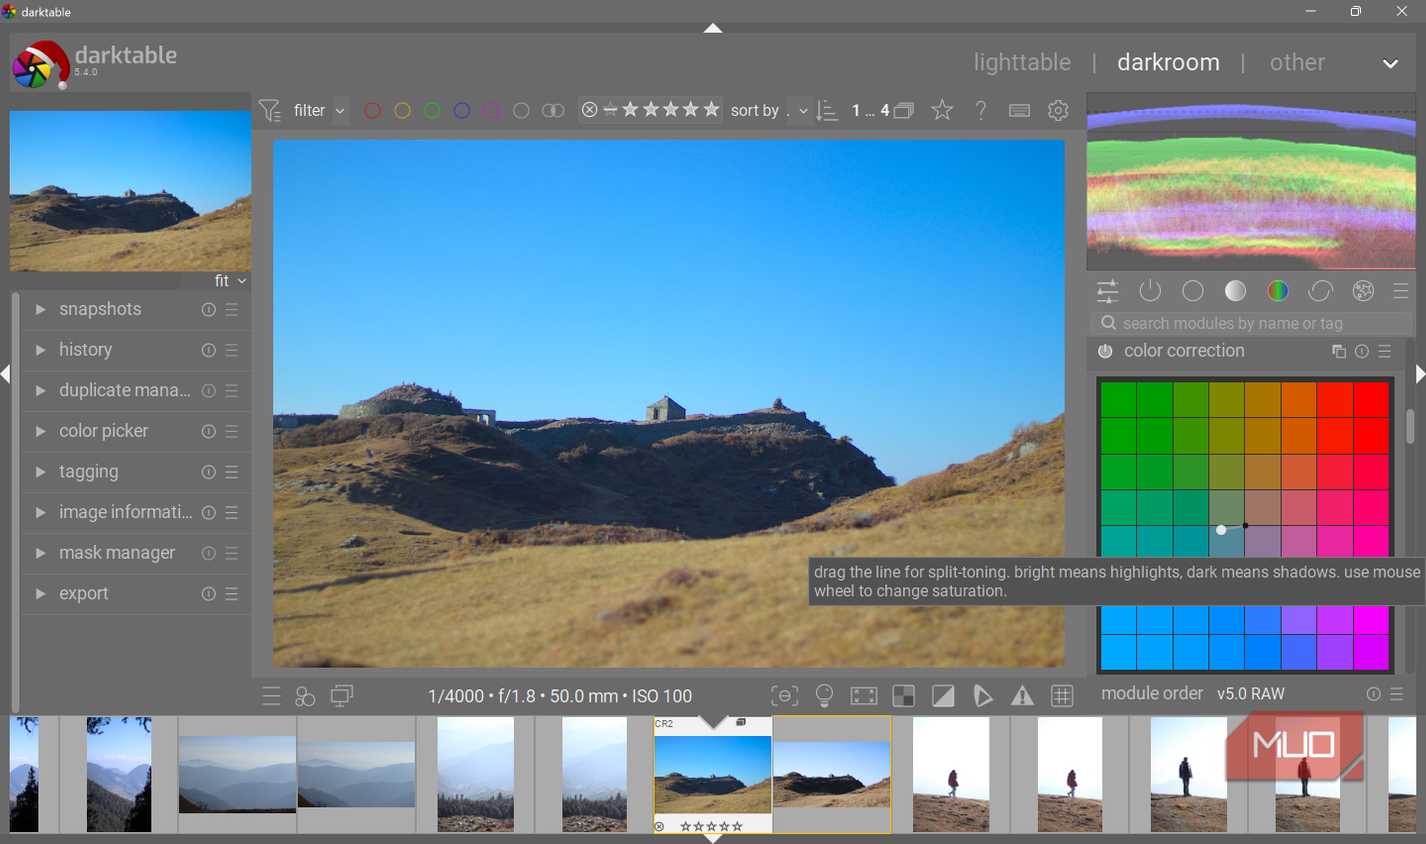The image size is (1426, 844).
Task: Toggle the clipping indication icon
Action: coord(943,696)
